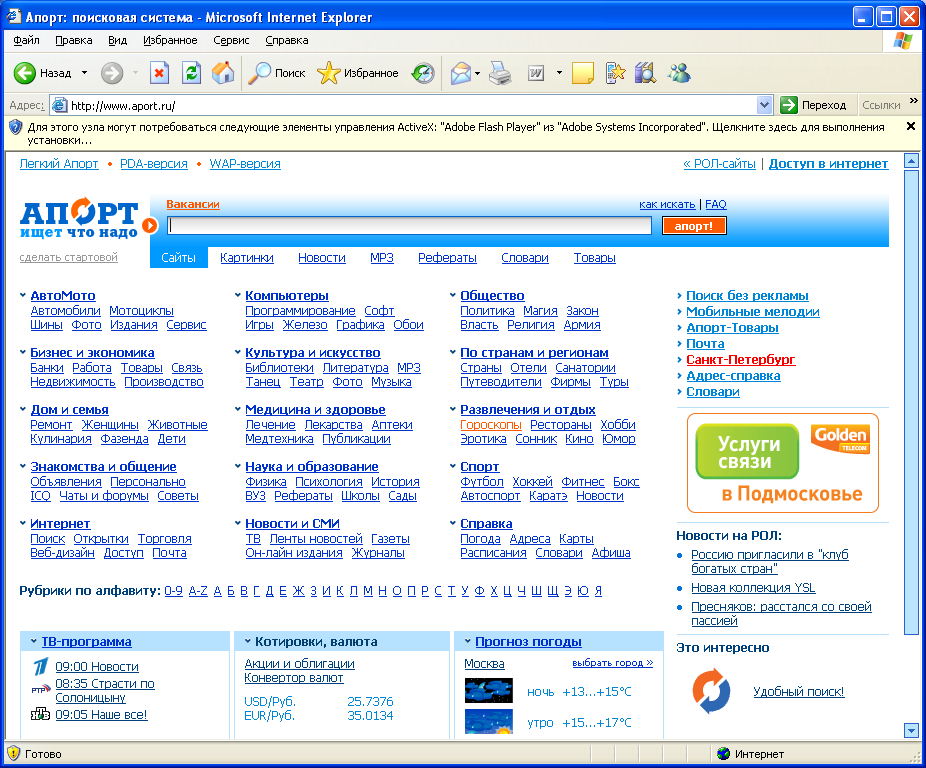The width and height of the screenshot is (926, 768).
Task: Click the Mail envelope icon
Action: point(461,73)
